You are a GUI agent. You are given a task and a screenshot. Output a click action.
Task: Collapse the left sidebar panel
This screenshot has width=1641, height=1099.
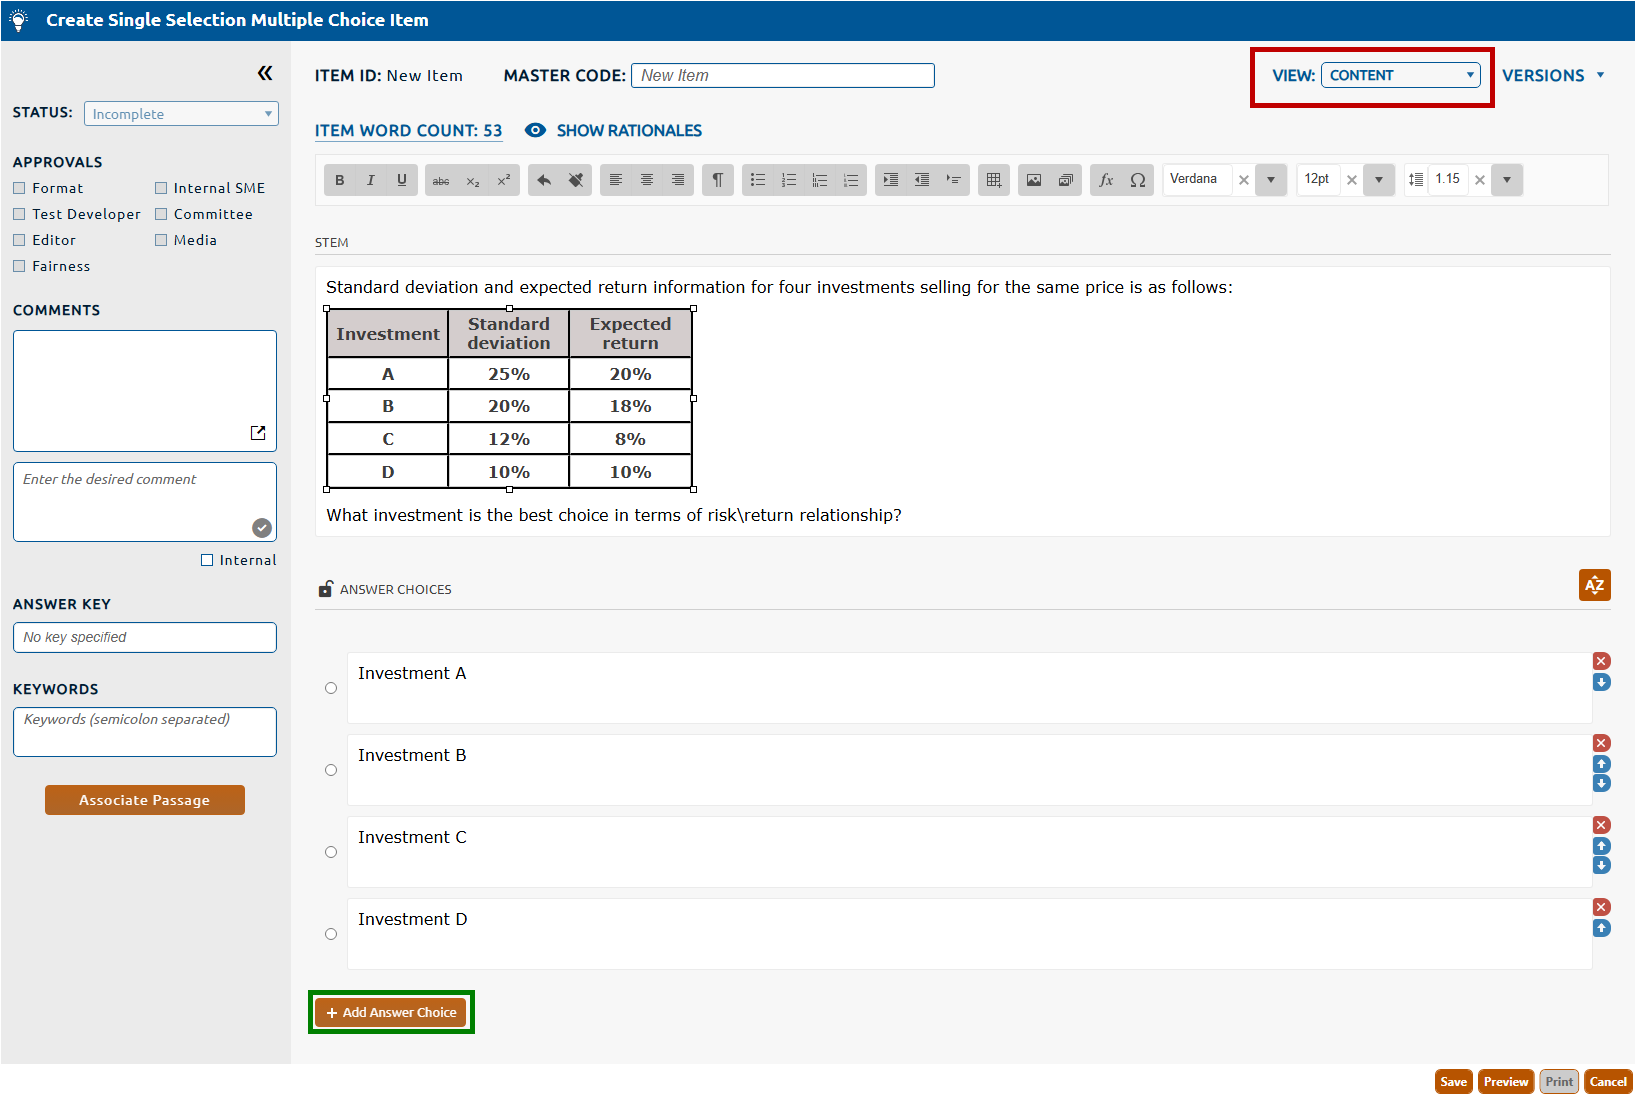[x=265, y=73]
